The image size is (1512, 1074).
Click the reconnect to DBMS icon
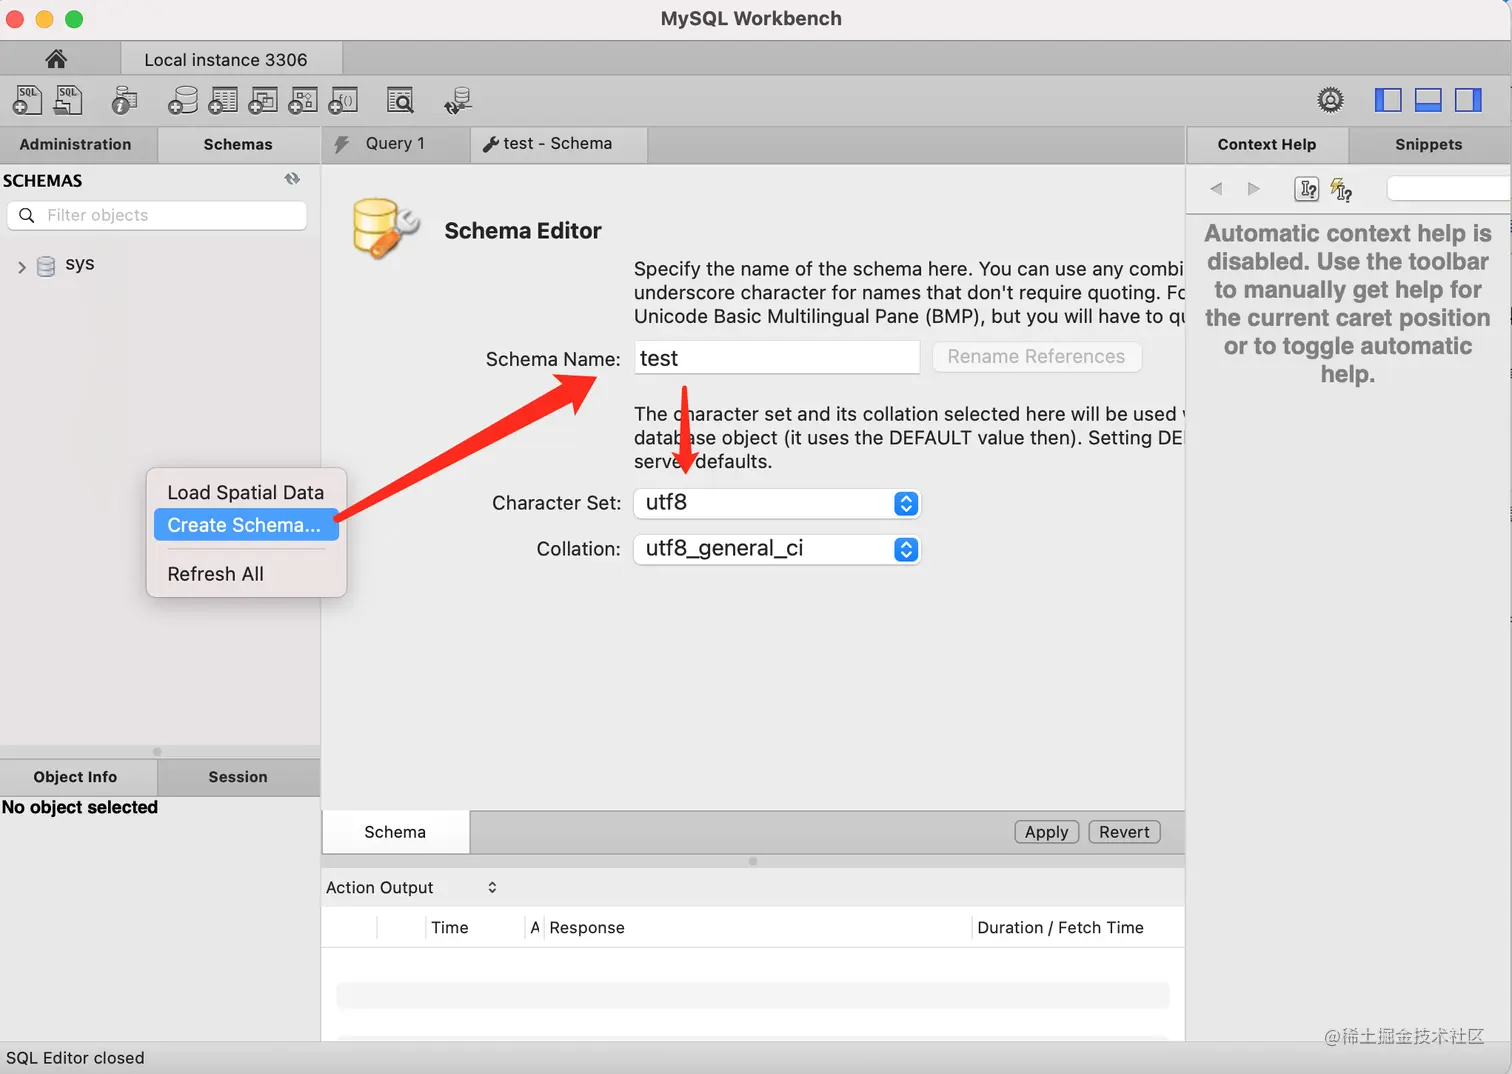point(458,100)
